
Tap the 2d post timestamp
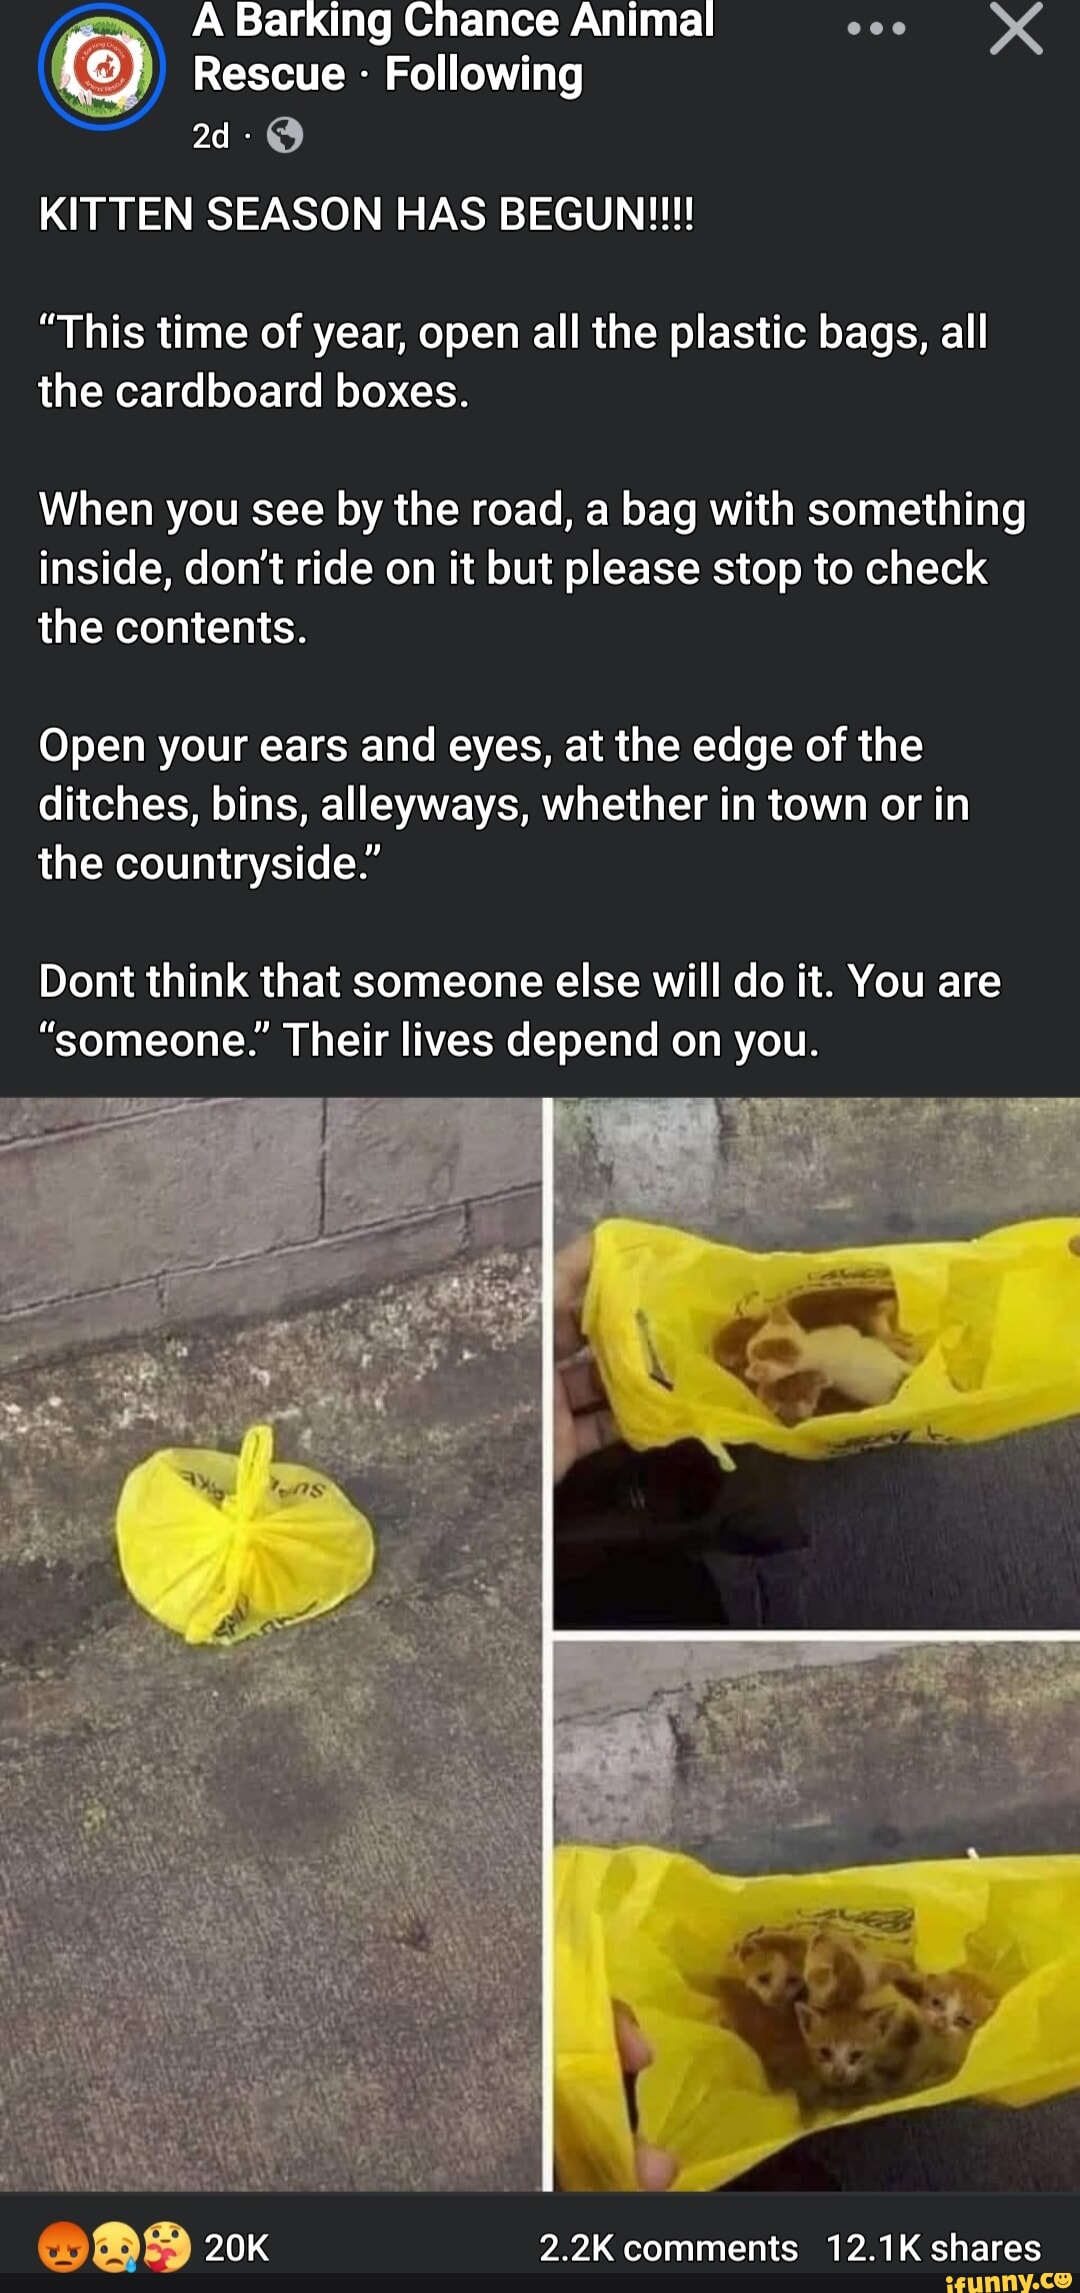211,135
